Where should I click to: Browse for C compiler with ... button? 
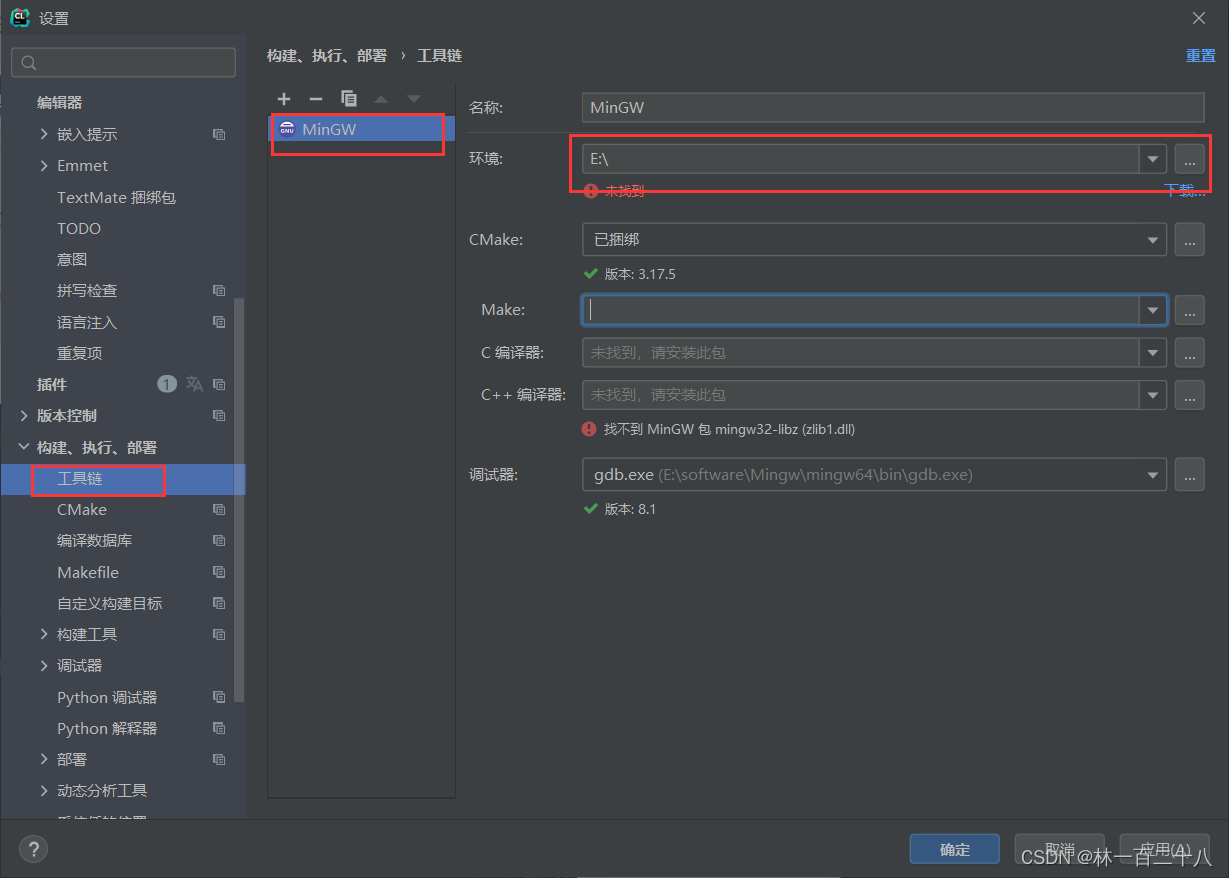(x=1189, y=352)
